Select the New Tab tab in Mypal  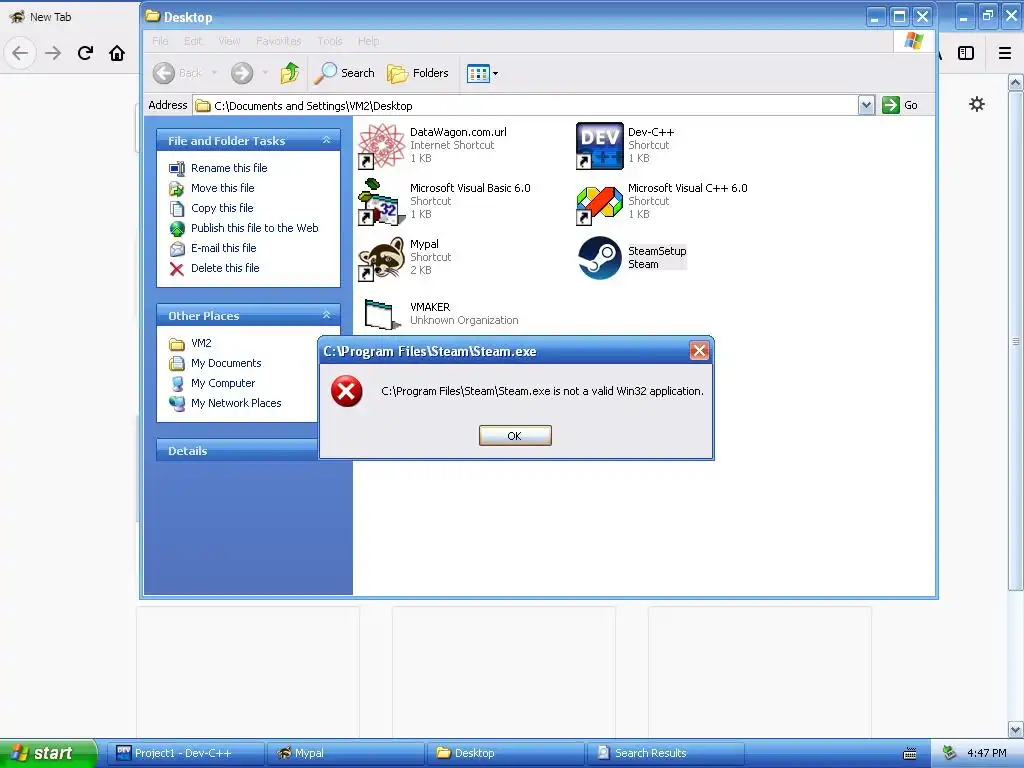click(x=50, y=17)
